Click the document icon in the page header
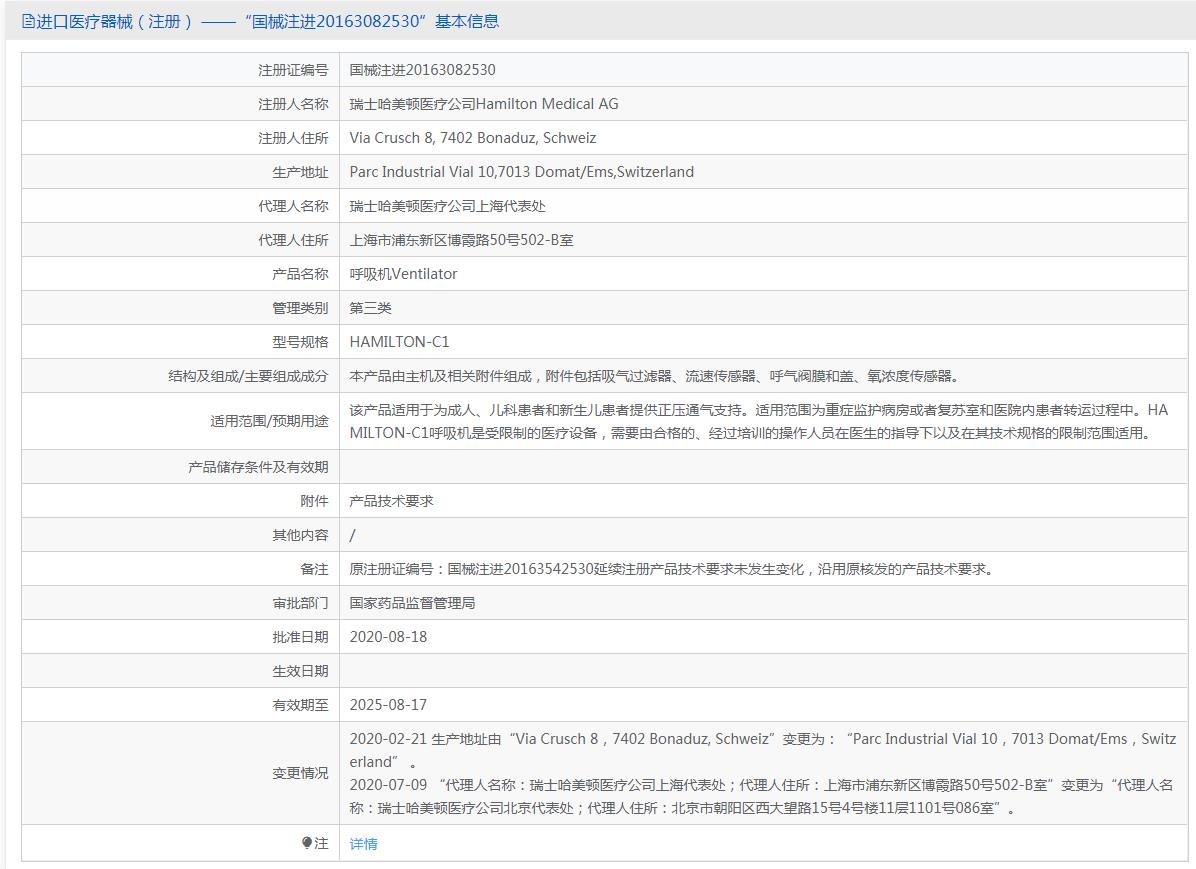The image size is (1196, 869). pos(28,21)
